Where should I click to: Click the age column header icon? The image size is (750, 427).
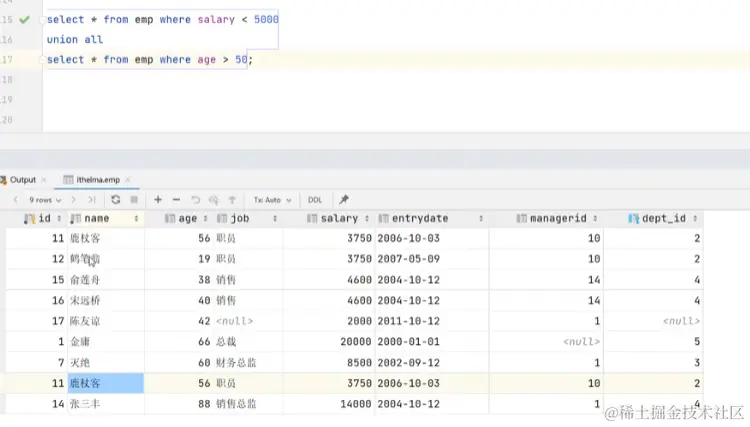point(170,219)
